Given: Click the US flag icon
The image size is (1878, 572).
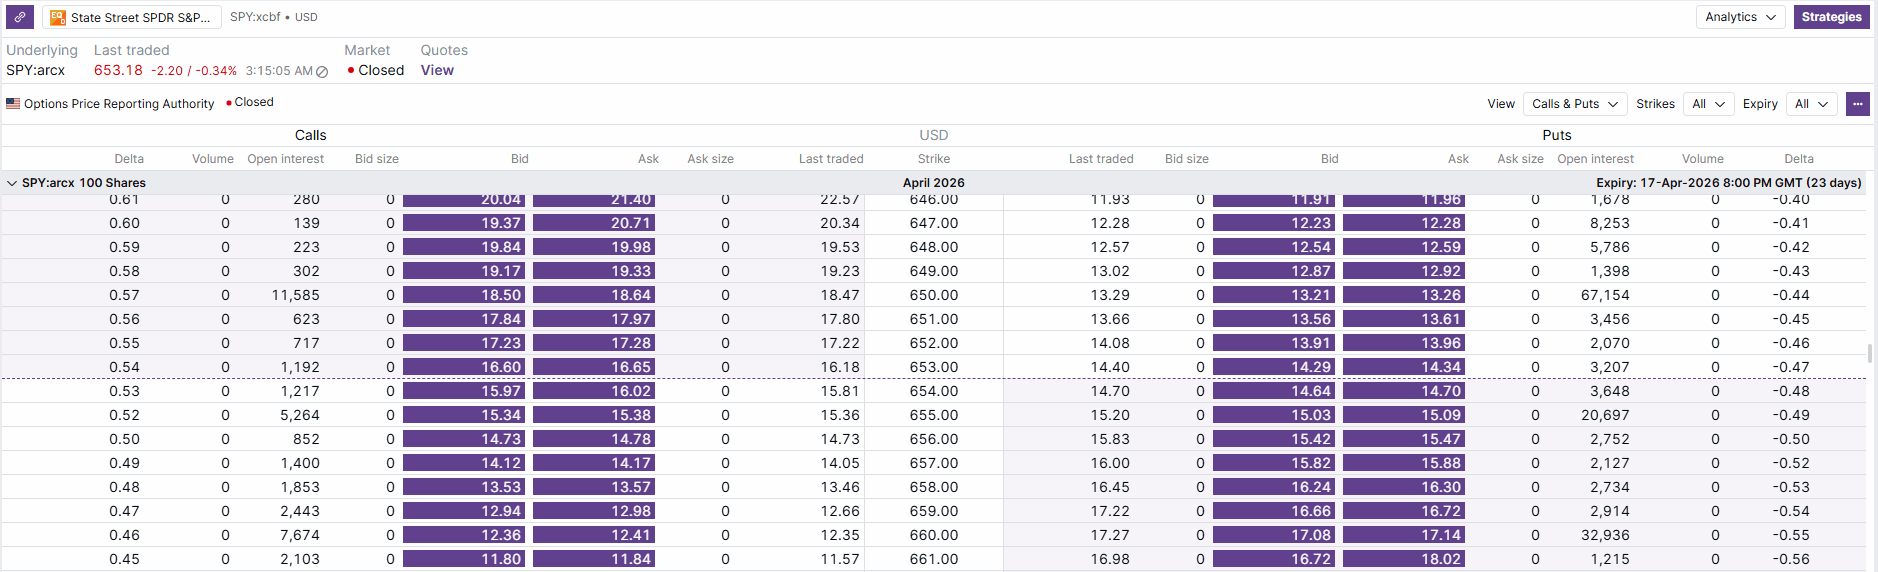Looking at the screenshot, I should tap(13, 103).
